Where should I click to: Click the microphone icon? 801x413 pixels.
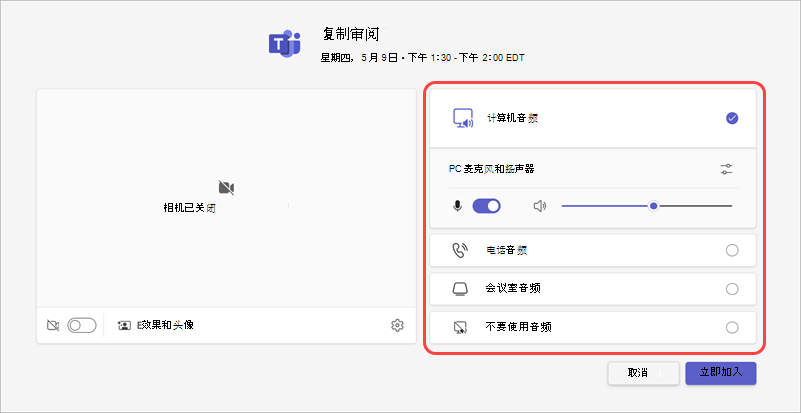[x=458, y=206]
